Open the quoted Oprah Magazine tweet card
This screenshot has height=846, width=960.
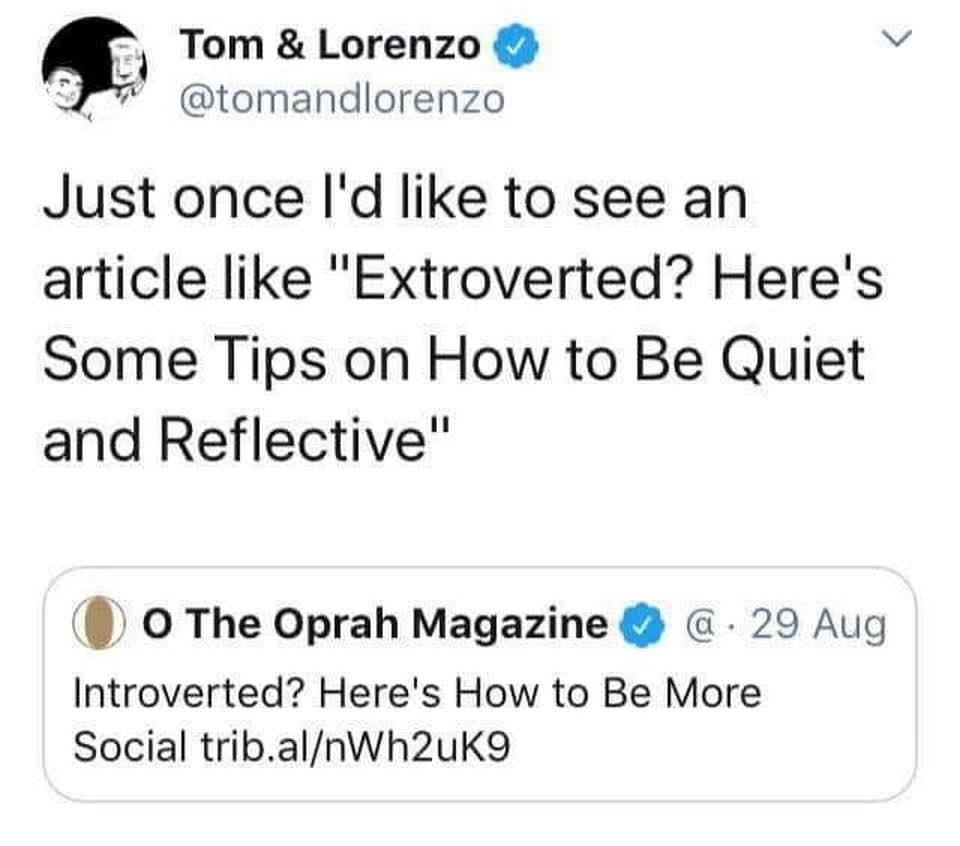[x=479, y=684]
